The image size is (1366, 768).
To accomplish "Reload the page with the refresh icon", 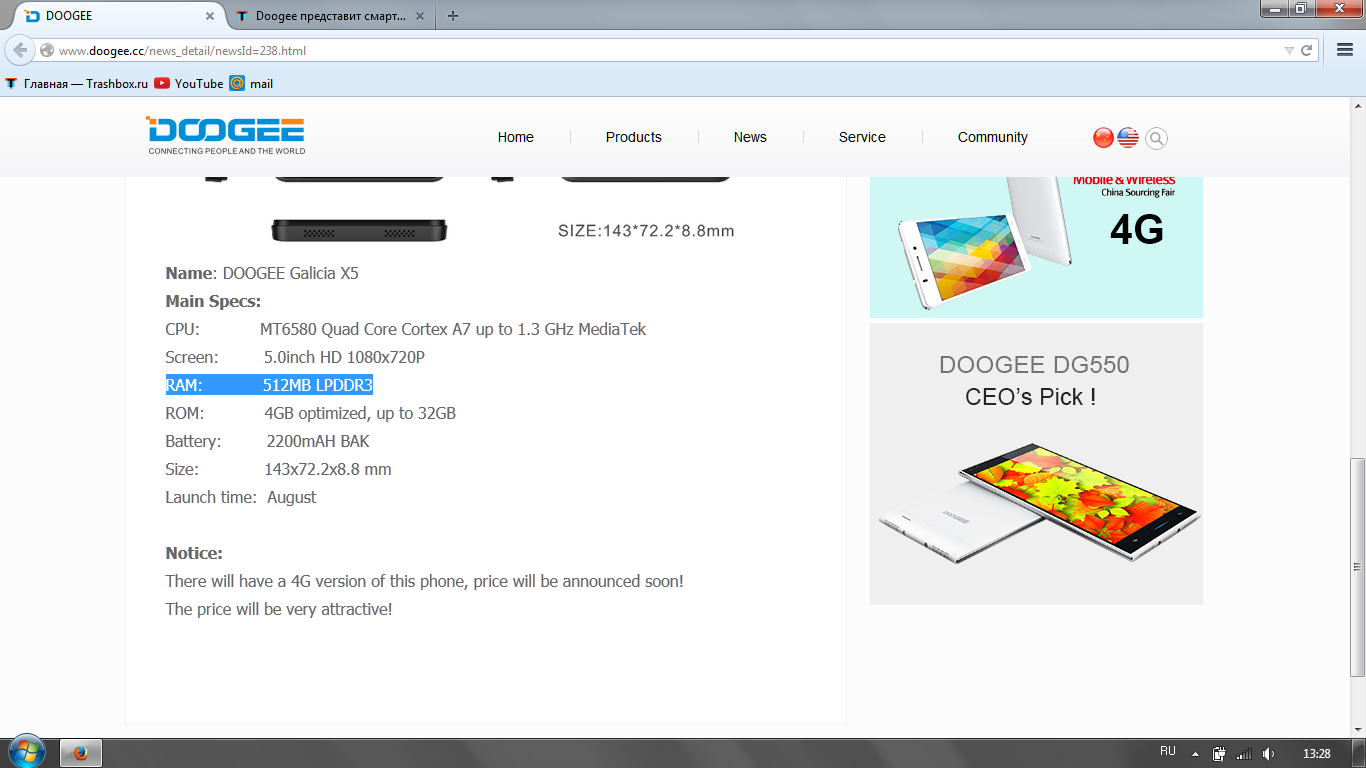I will pos(1307,50).
